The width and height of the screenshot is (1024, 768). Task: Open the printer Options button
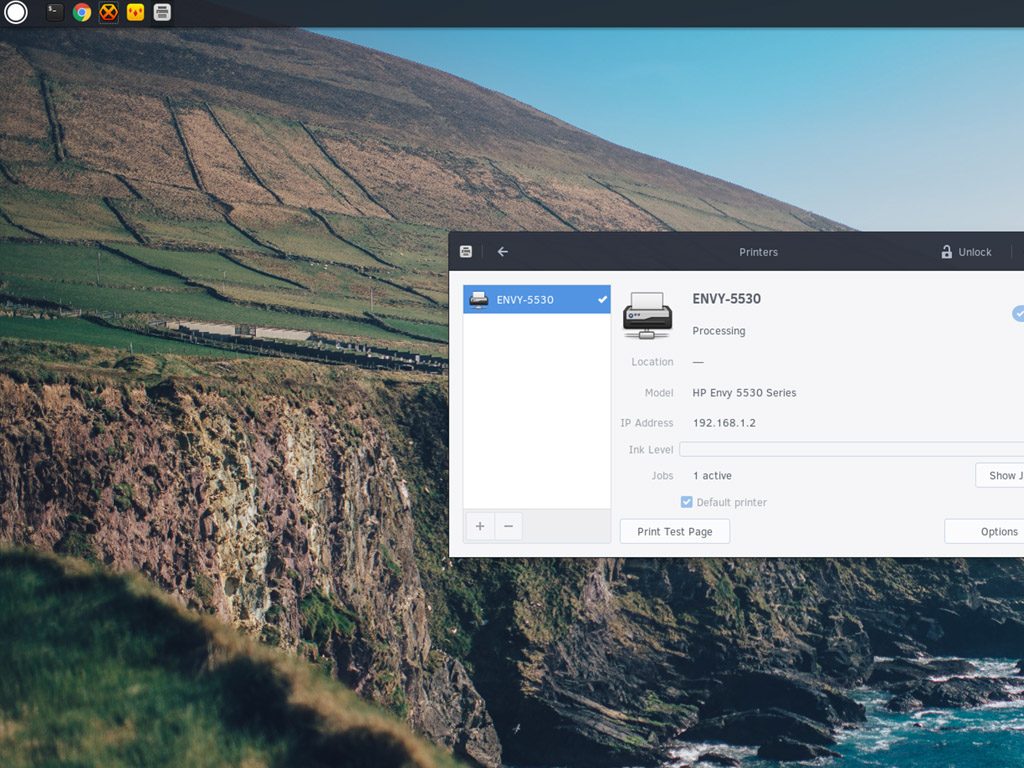pos(984,531)
